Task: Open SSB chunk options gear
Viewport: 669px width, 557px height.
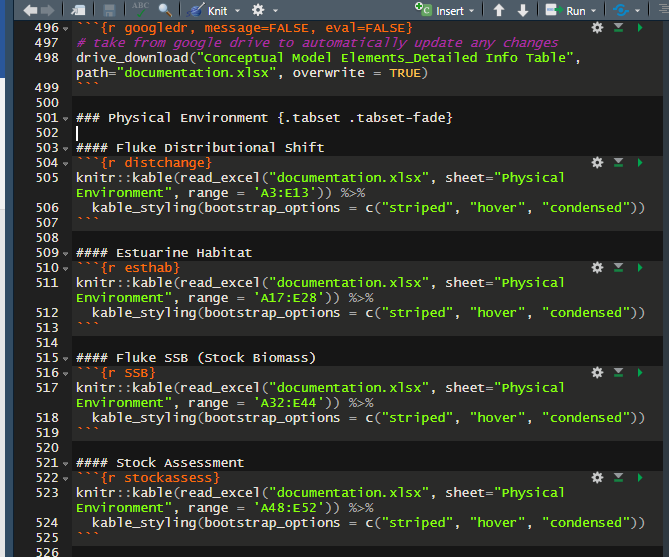Action: pyautogui.click(x=597, y=373)
